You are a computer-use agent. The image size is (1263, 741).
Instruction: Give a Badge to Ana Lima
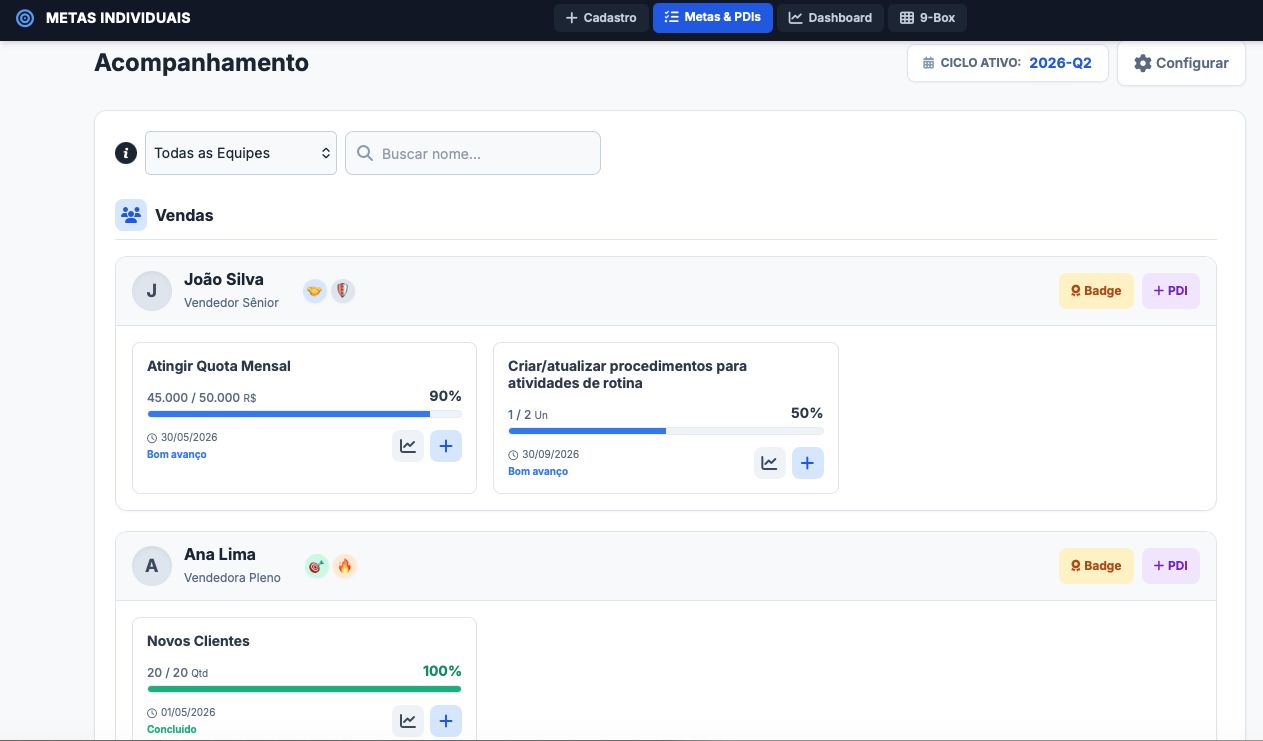(x=1096, y=566)
